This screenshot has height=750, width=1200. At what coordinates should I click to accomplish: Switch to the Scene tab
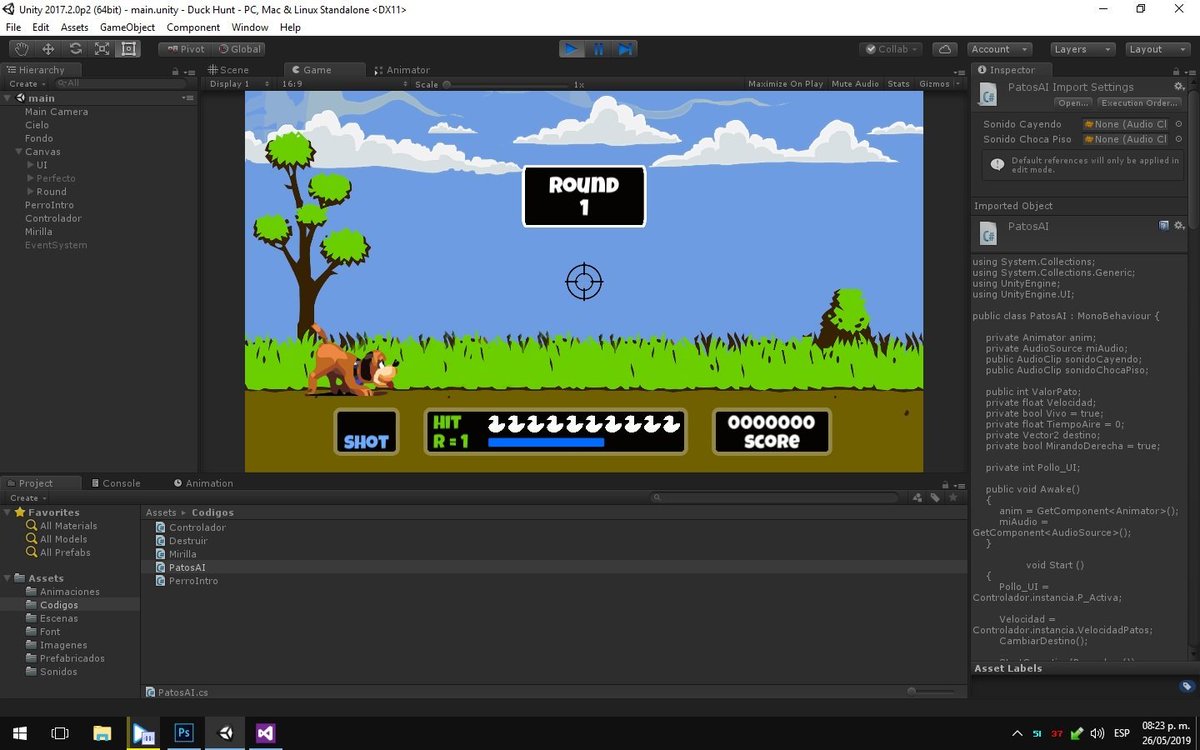pyautogui.click(x=228, y=70)
